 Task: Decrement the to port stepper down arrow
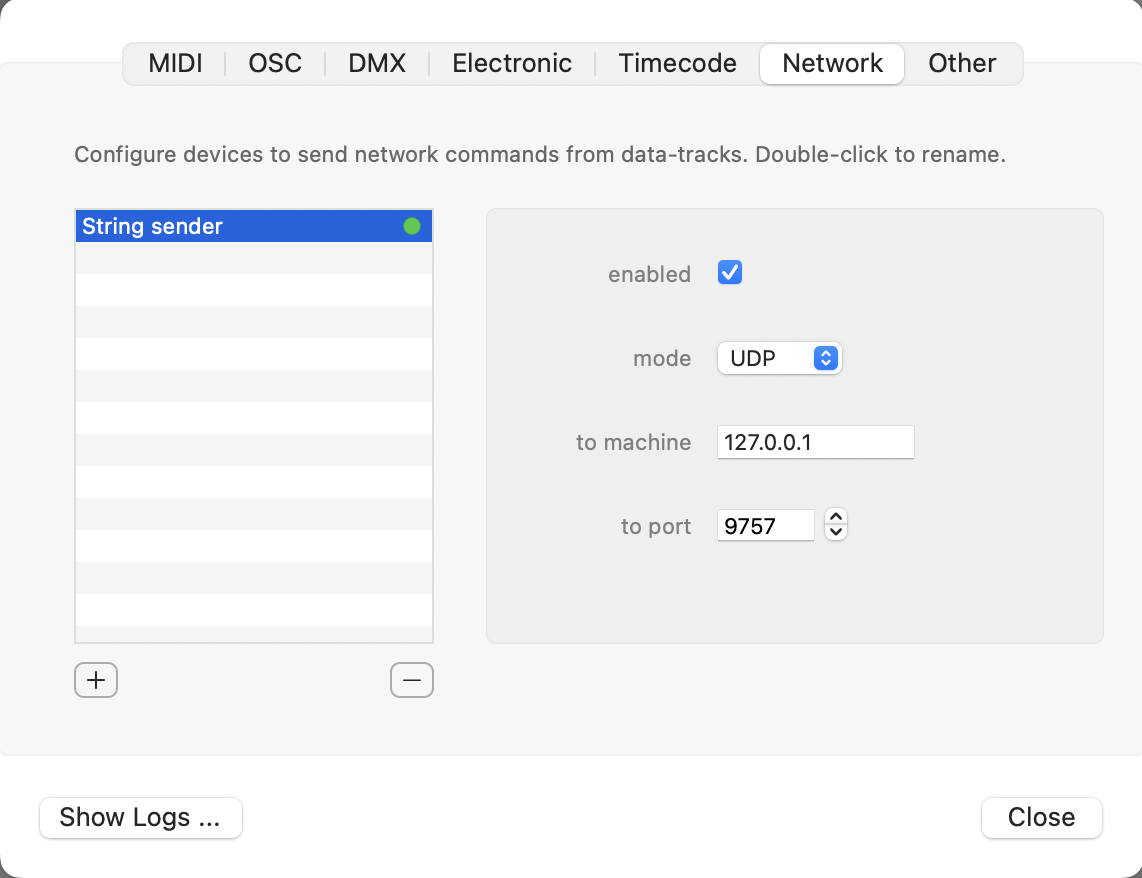(x=837, y=533)
